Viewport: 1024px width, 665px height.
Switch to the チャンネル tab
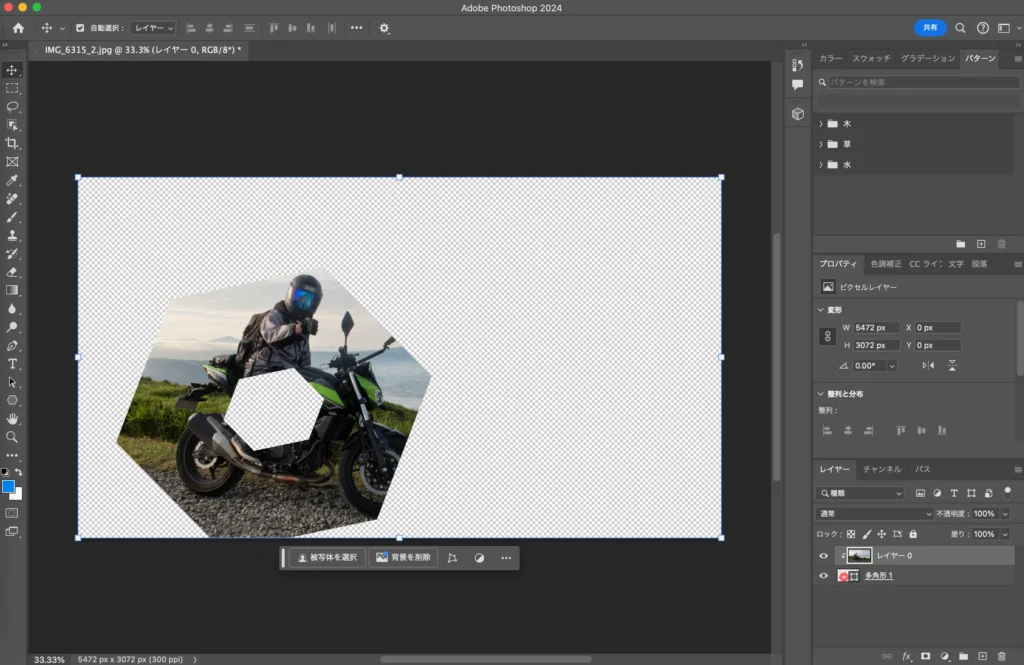(x=882, y=469)
